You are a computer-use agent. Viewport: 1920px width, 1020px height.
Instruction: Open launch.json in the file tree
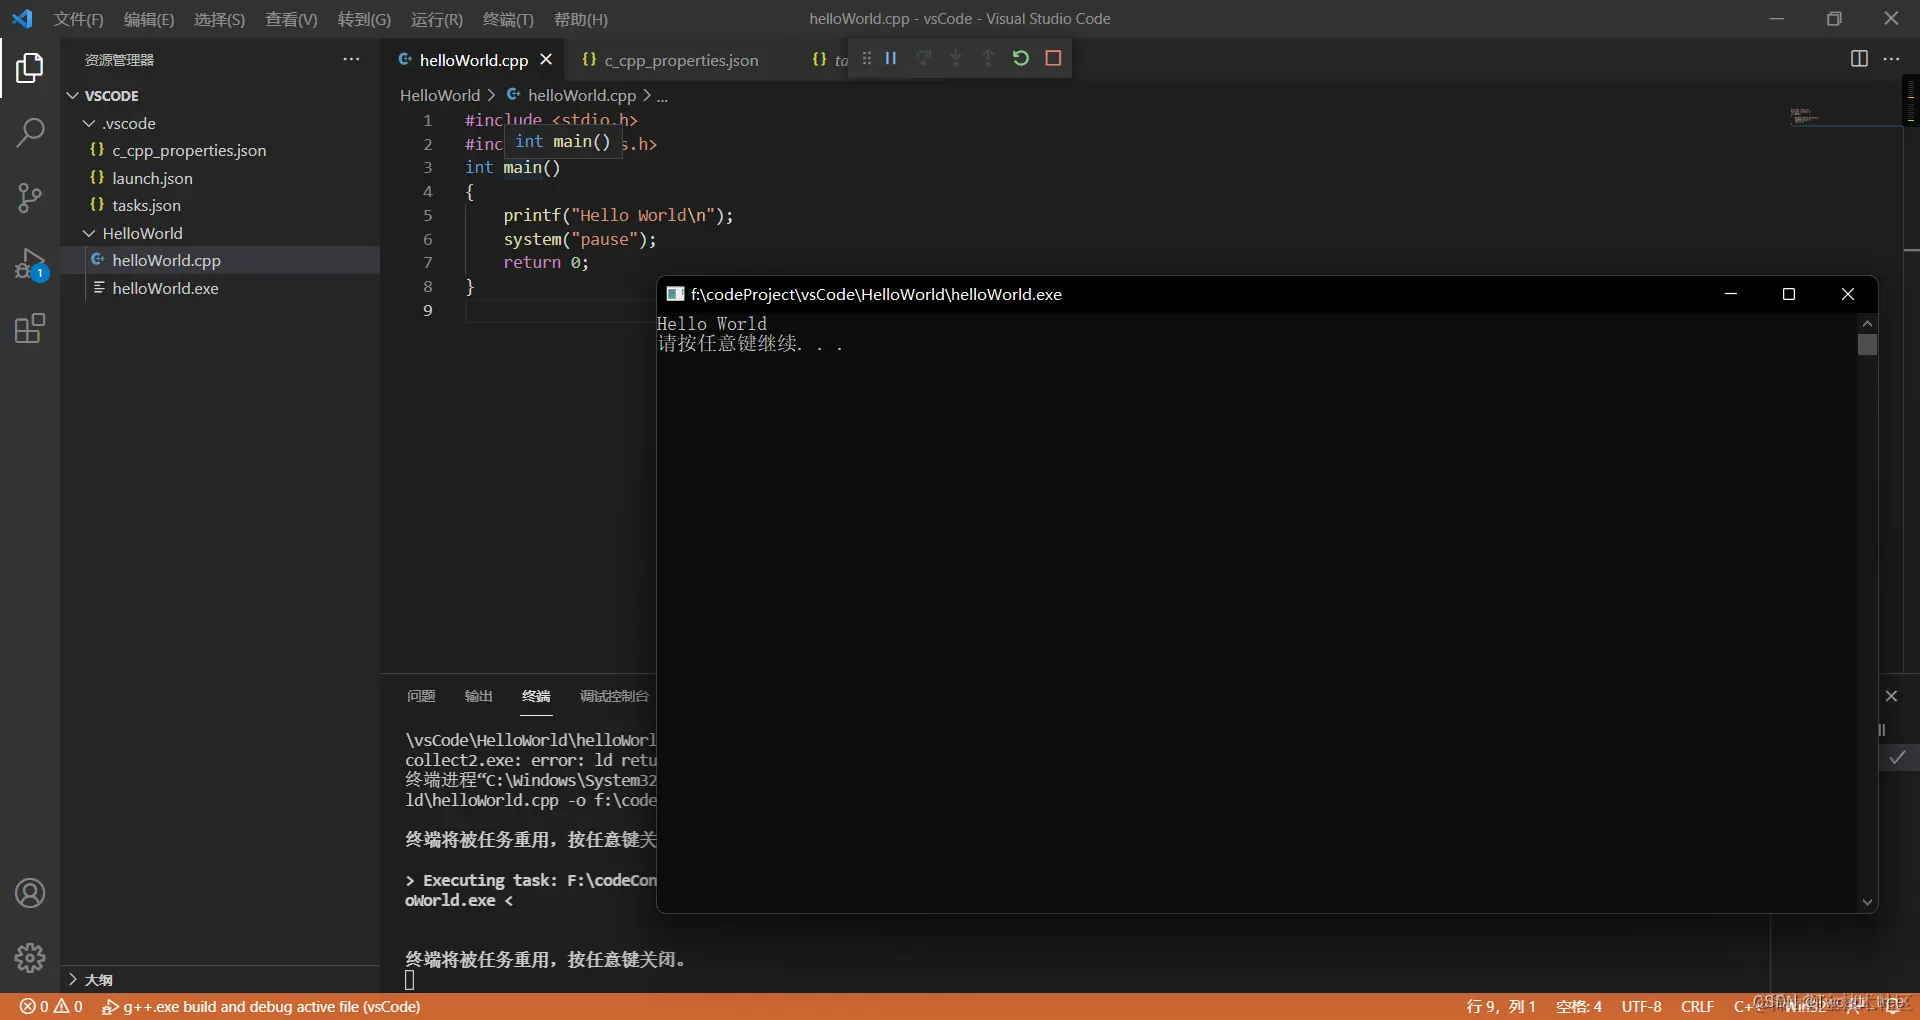pyautogui.click(x=220, y=178)
